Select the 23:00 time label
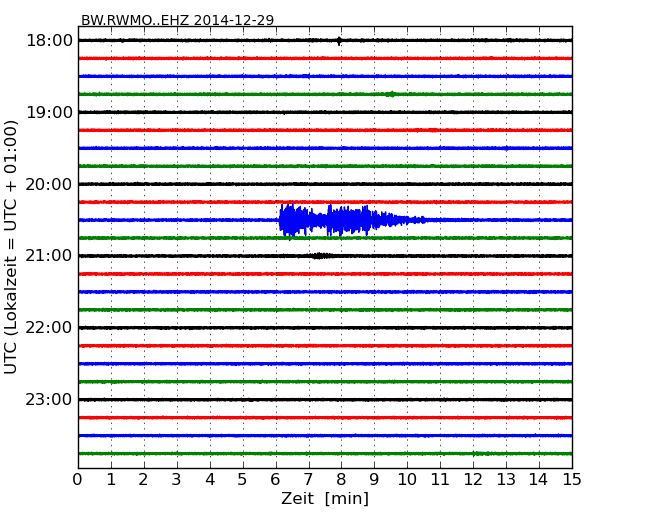Viewport: 650px width, 520px height. point(49,399)
